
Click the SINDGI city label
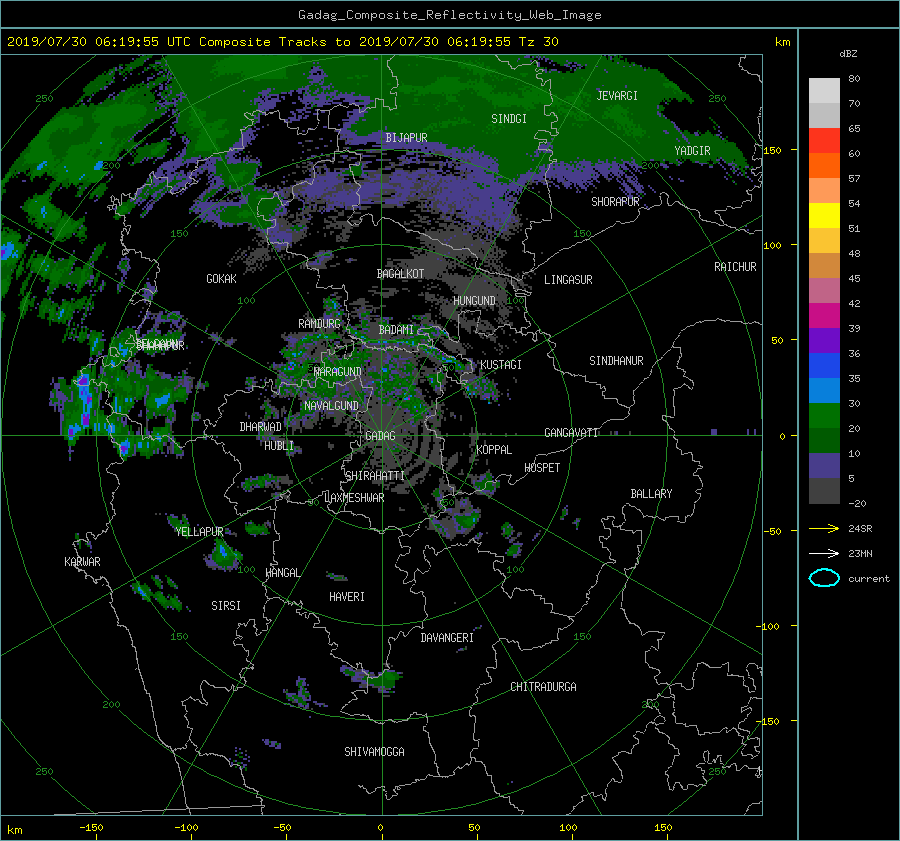pos(509,119)
